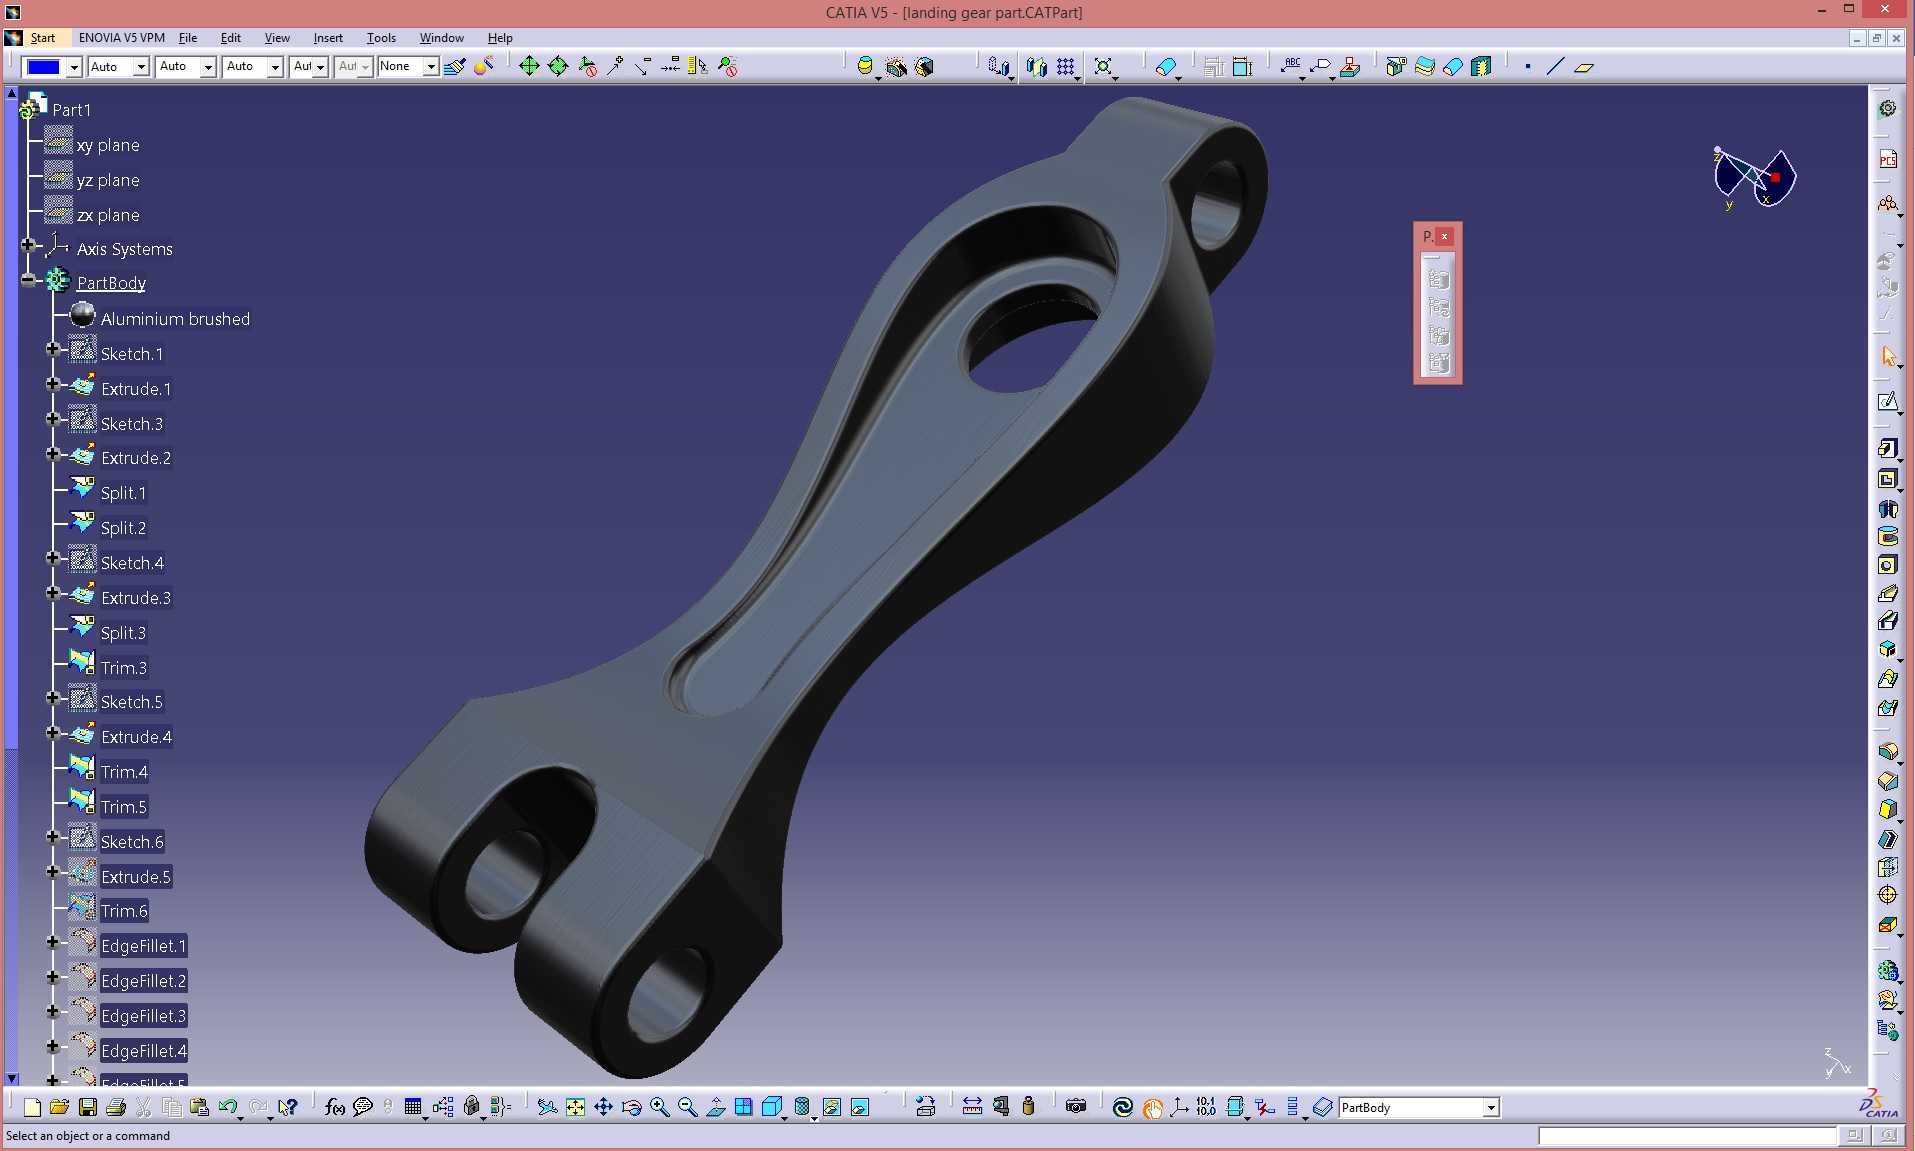Open the File menu

[x=188, y=38]
